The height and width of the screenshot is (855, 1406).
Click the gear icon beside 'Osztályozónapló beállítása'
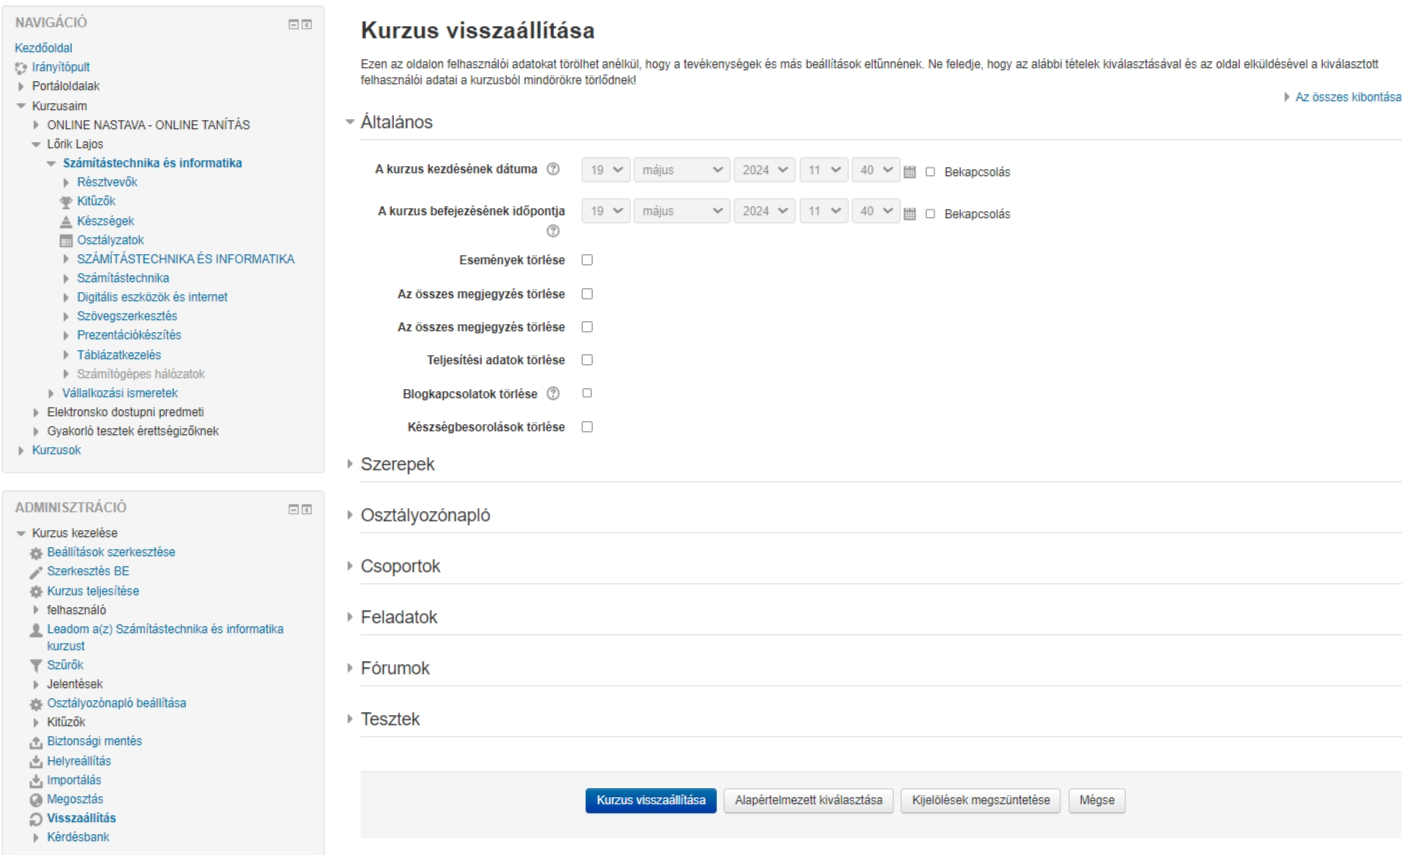tap(36, 704)
